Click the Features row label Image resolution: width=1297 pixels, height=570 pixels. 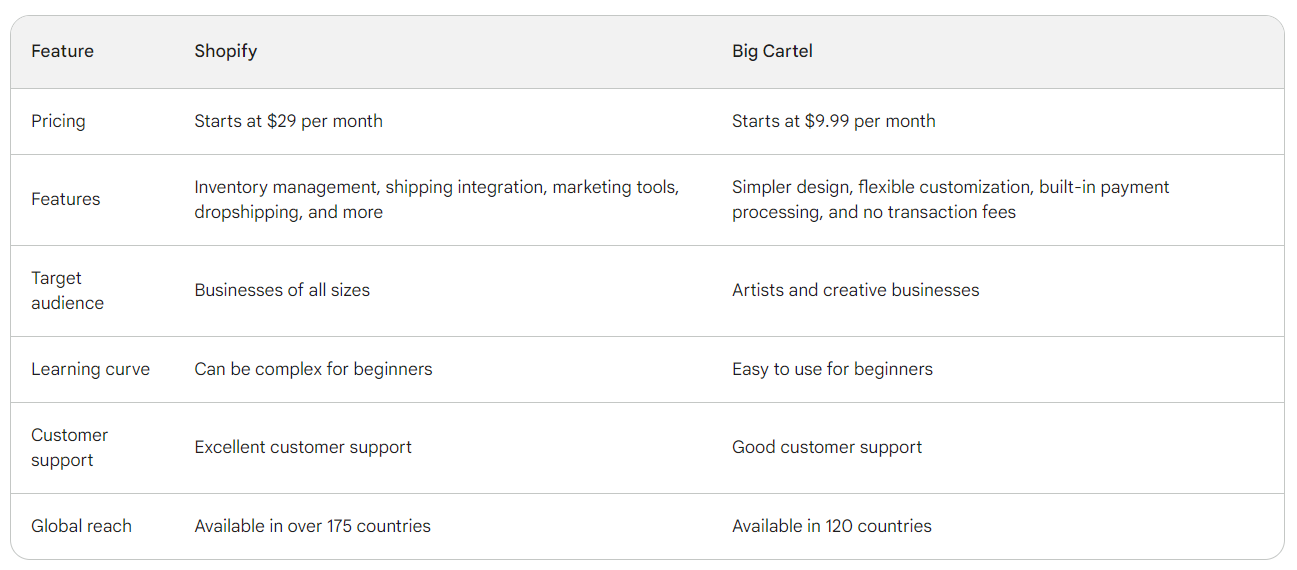[x=65, y=199]
